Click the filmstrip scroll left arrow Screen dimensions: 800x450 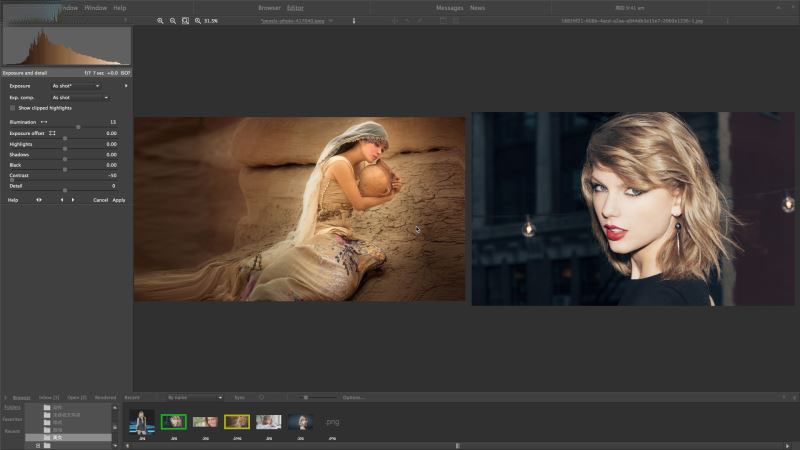pos(127,445)
